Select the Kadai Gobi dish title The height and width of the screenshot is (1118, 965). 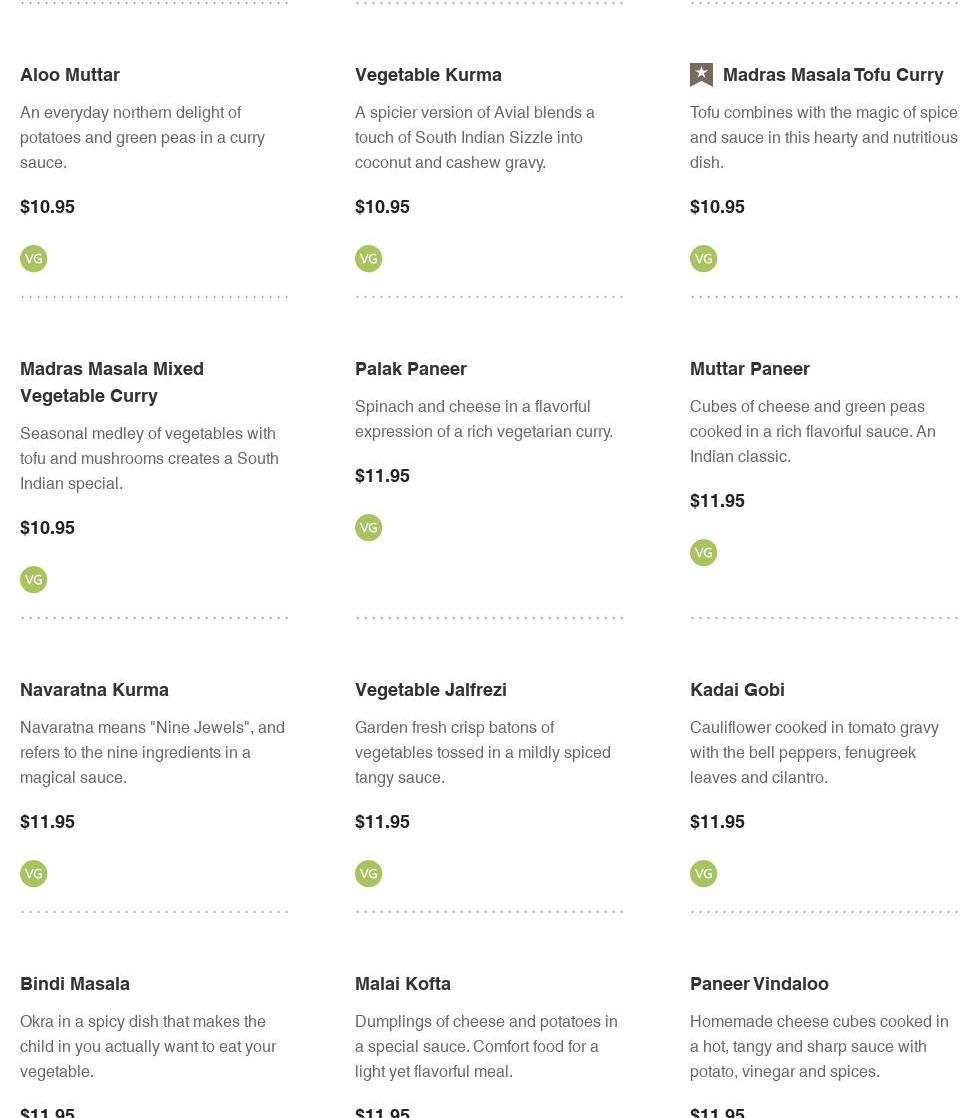(737, 690)
